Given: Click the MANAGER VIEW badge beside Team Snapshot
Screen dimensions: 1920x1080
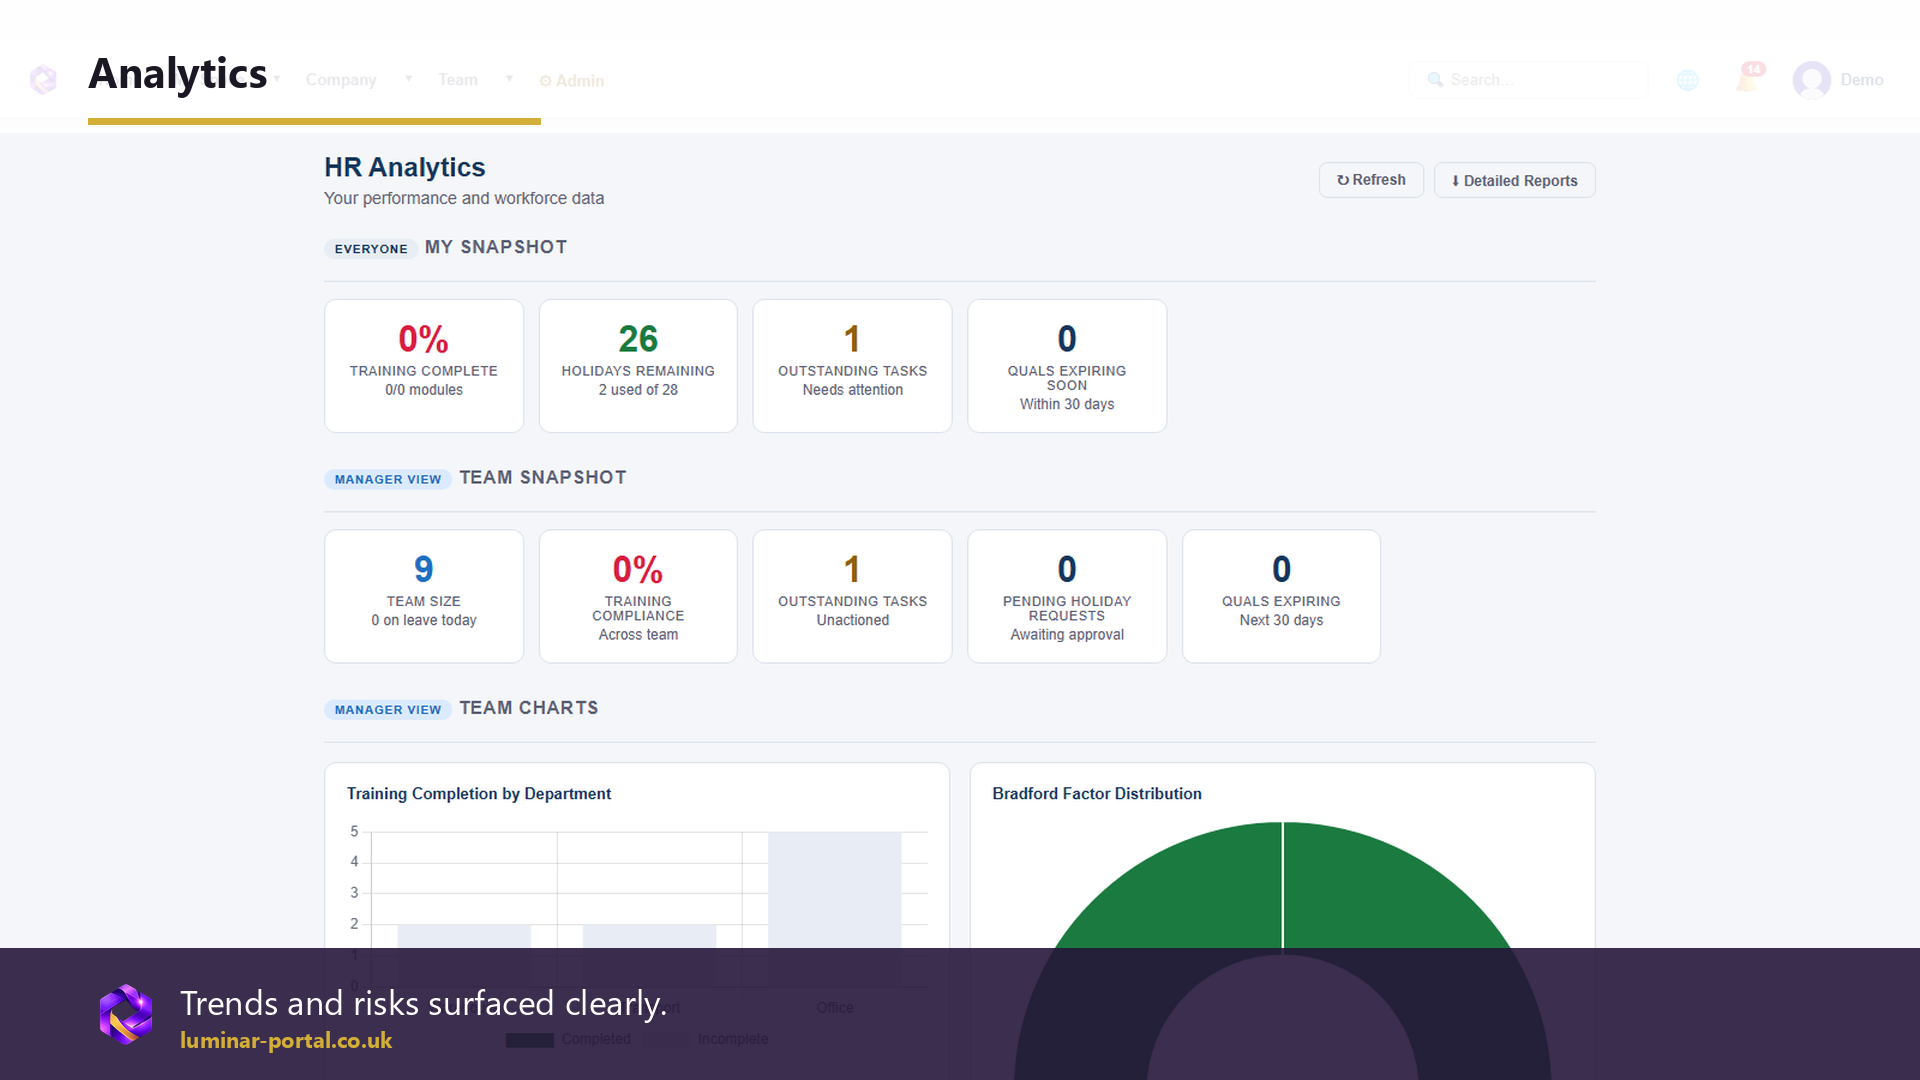Looking at the screenshot, I should (388, 479).
